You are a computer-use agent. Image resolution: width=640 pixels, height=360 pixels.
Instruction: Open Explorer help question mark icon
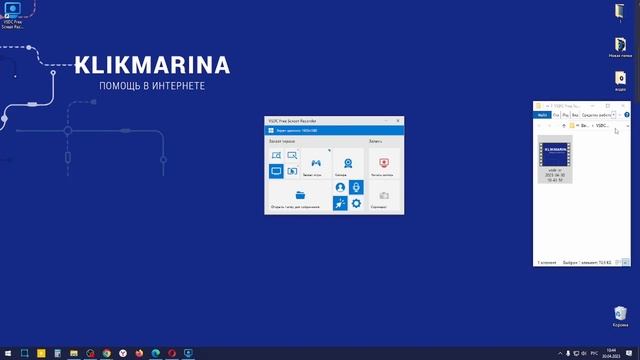pyautogui.click(x=627, y=115)
